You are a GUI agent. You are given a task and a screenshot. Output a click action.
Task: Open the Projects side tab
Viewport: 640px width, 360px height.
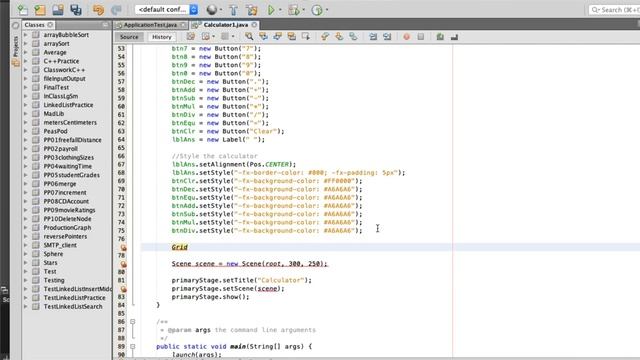click(x=16, y=46)
